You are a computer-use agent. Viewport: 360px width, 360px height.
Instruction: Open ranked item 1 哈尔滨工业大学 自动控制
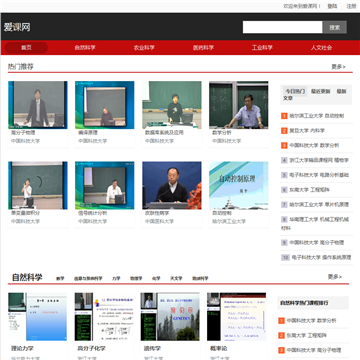click(x=316, y=116)
